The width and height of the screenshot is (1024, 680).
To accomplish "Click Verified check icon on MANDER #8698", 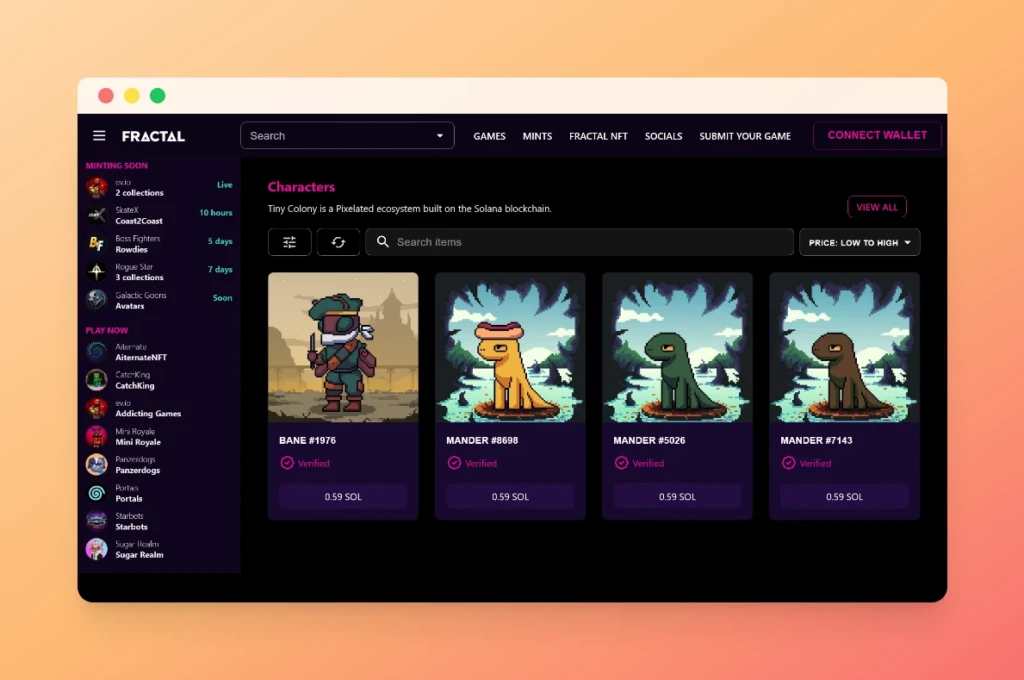I will click(x=454, y=463).
